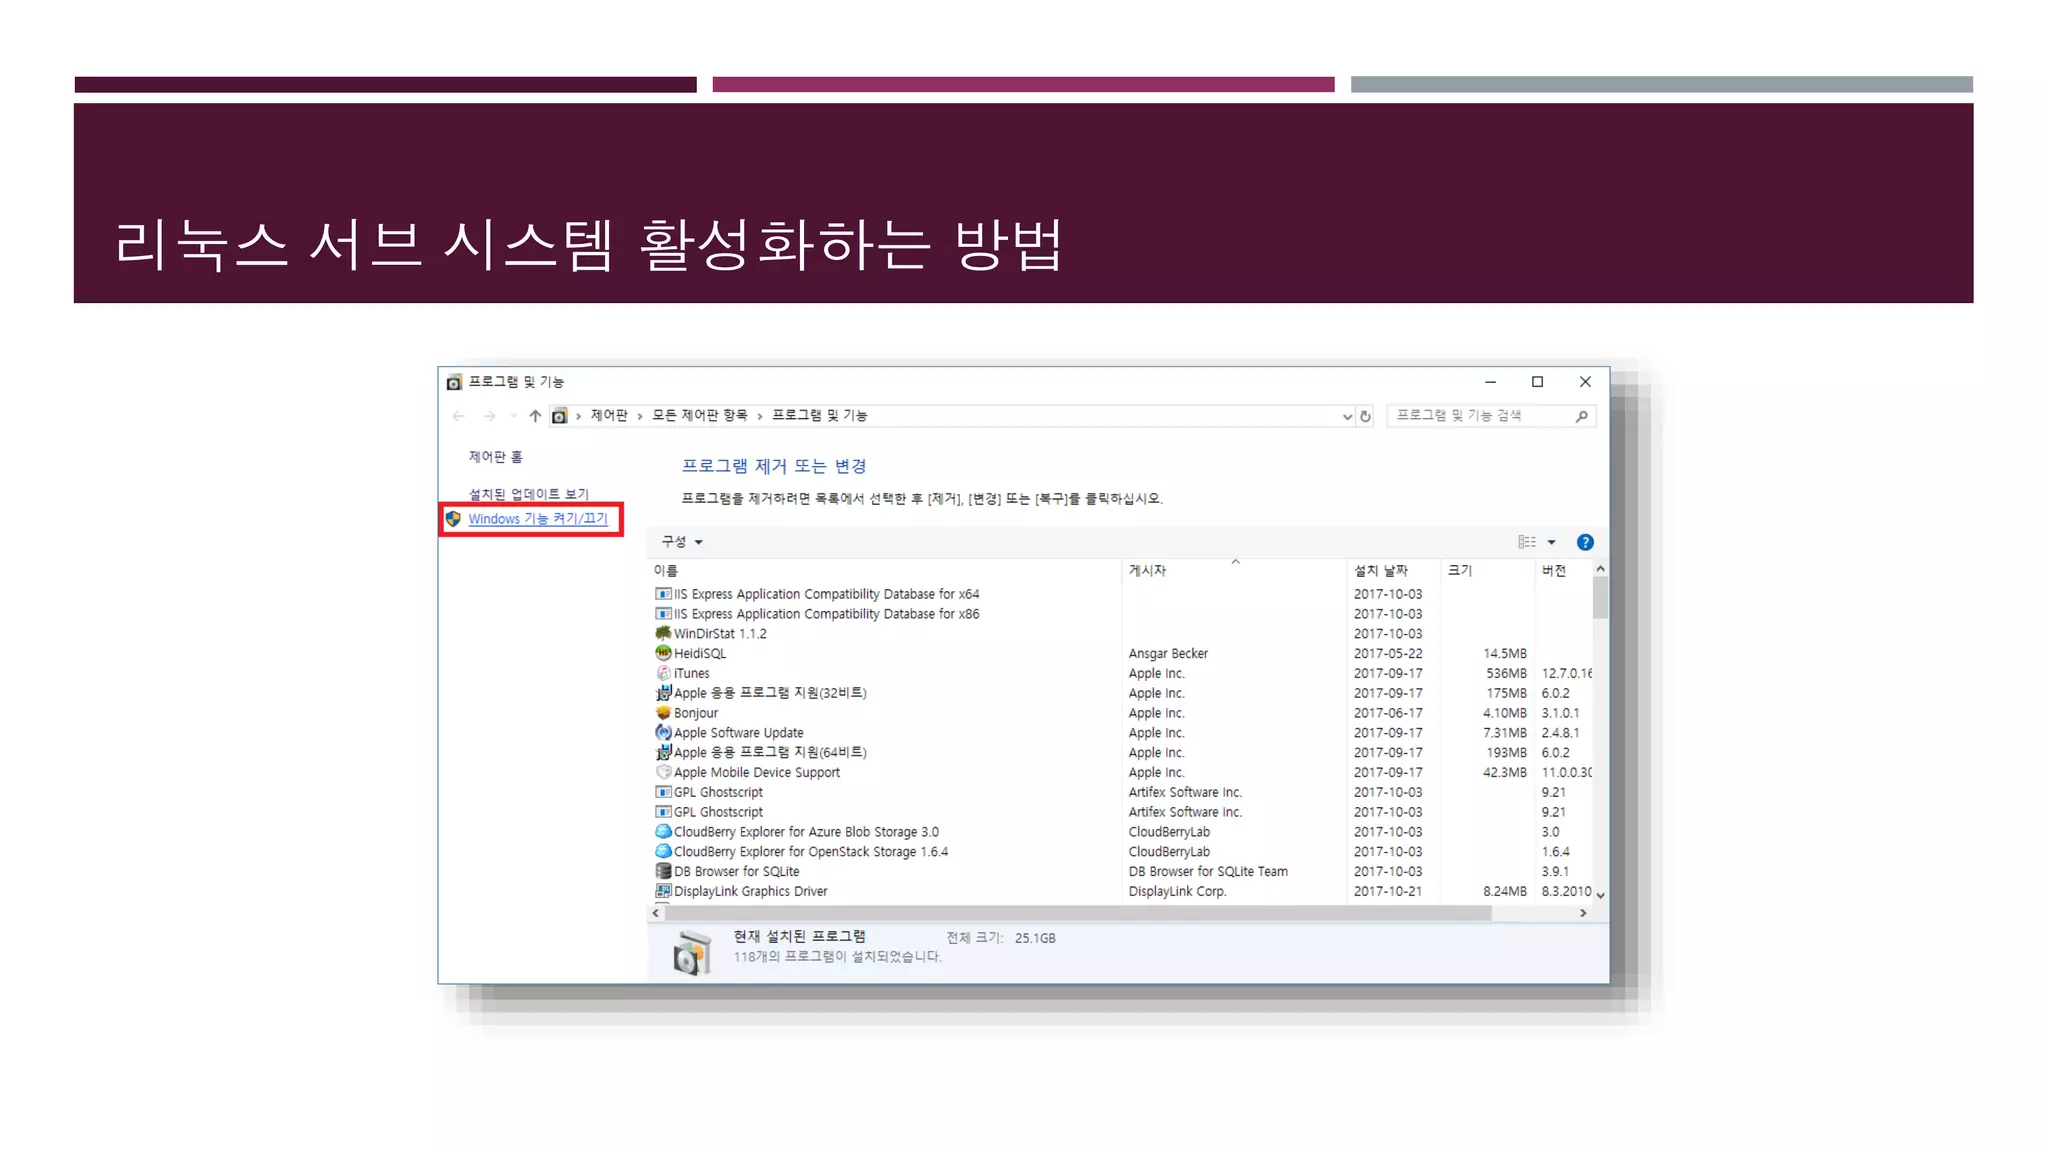This screenshot has width=2048, height=1152.
Task: Close the 프로그램 및 기능 window
Action: (1585, 382)
